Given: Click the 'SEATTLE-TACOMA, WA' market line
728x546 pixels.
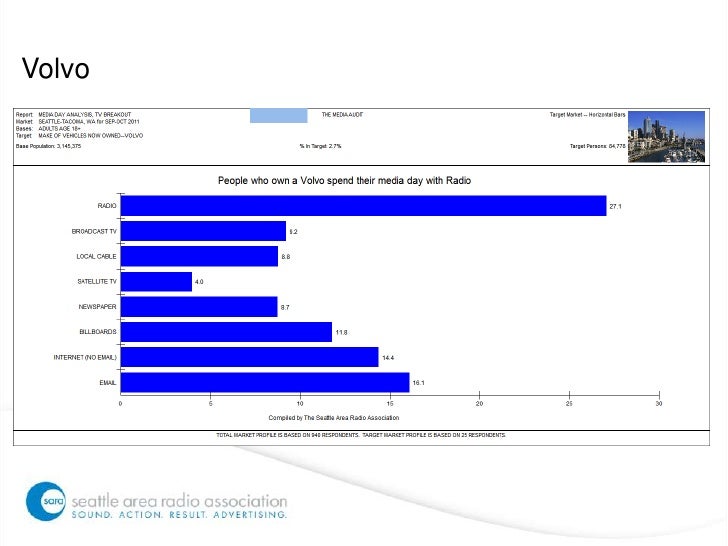Looking at the screenshot, I should click(89, 122).
